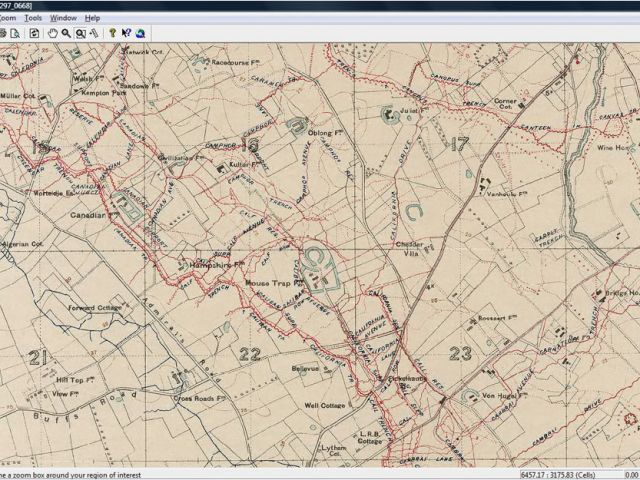Image resolution: width=640 pixels, height=480 pixels.
Task: Click the Well Cottage map label
Action: pyautogui.click(x=325, y=405)
